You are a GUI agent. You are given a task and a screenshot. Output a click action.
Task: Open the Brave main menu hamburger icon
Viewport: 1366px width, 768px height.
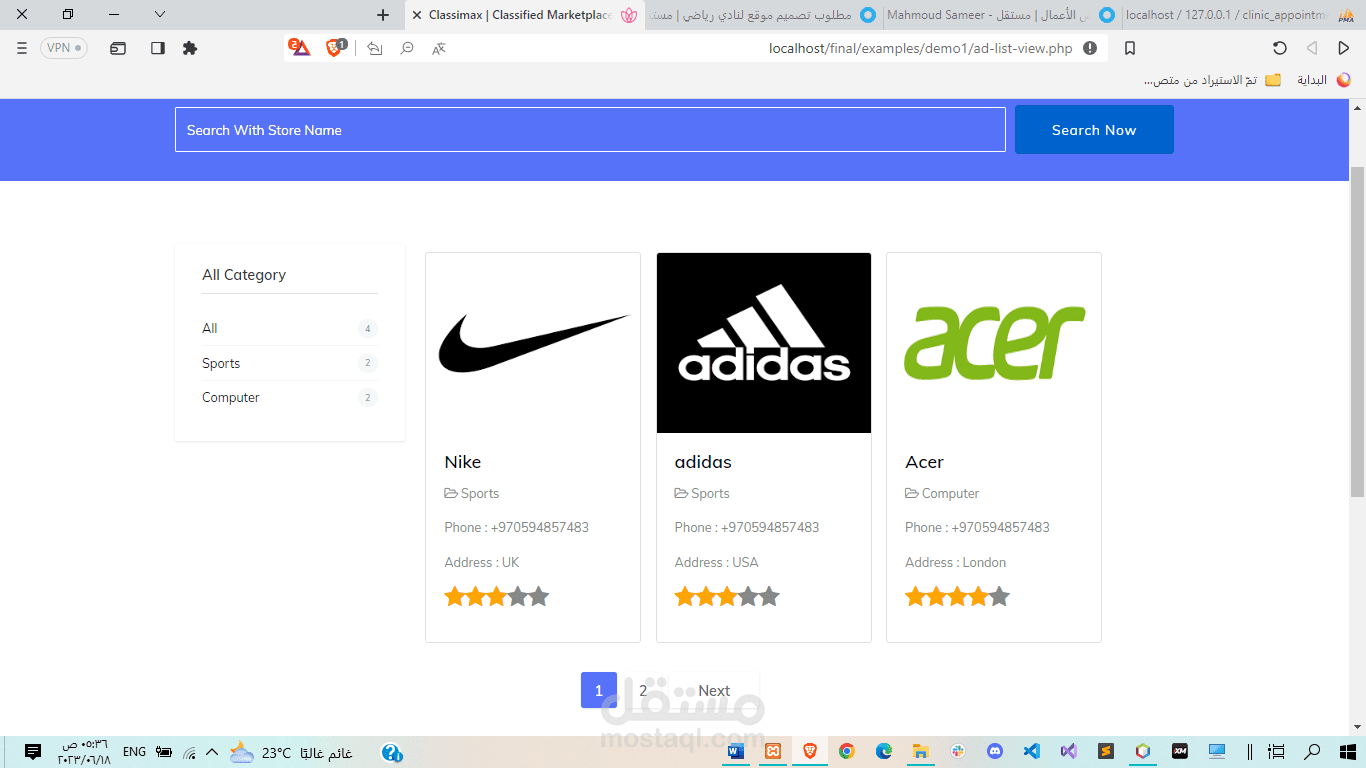[x=22, y=48]
